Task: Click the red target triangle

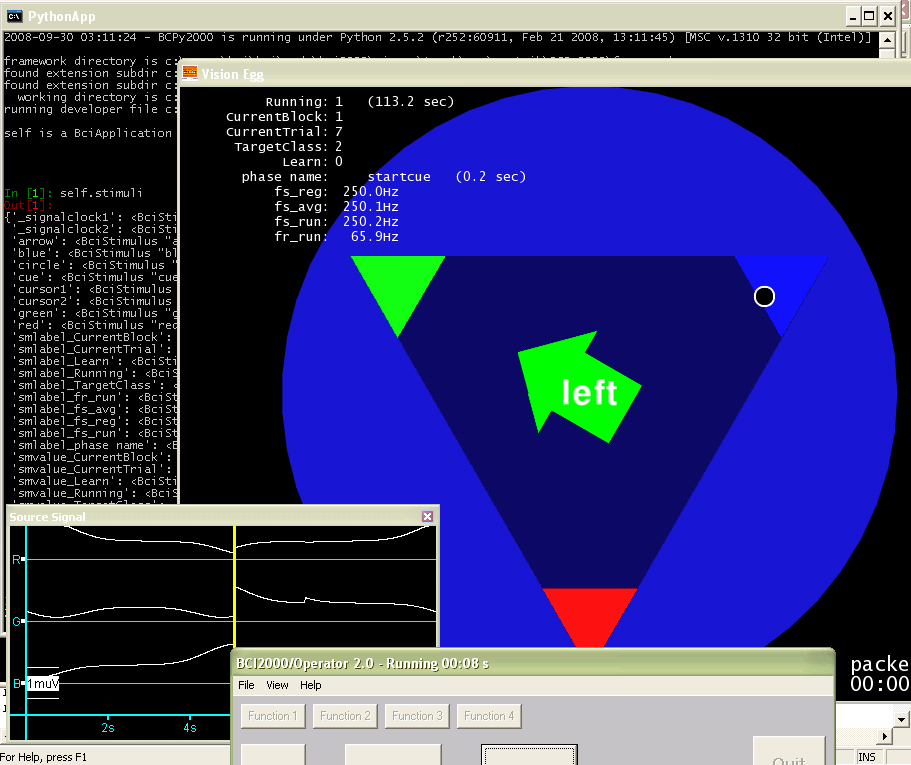Action: [x=590, y=614]
